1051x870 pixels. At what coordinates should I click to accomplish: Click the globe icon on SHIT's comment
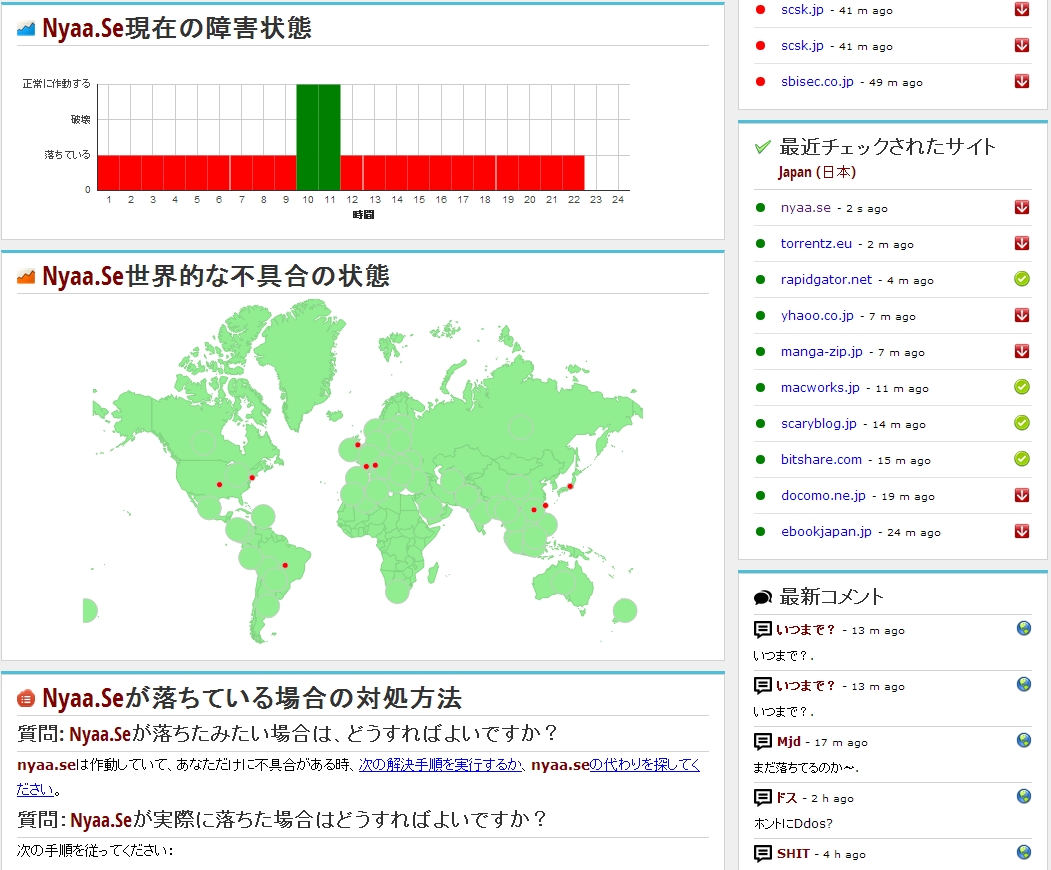coord(1024,852)
